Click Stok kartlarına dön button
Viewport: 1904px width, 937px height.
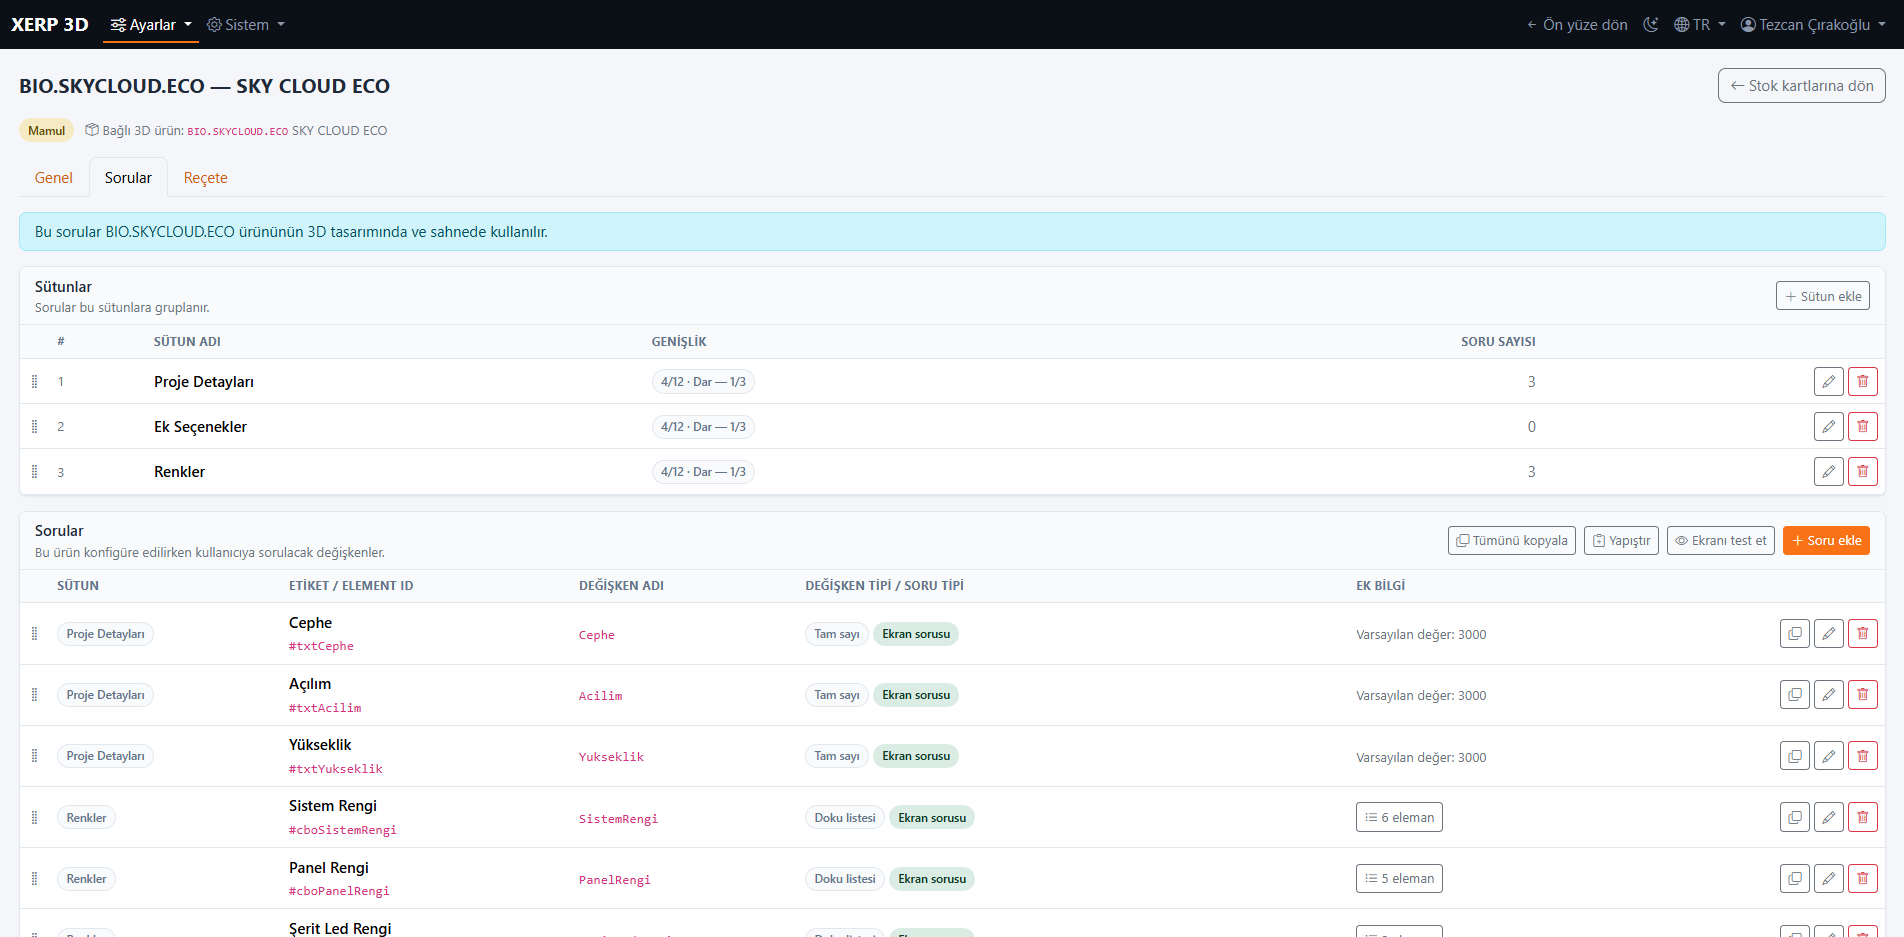1802,86
